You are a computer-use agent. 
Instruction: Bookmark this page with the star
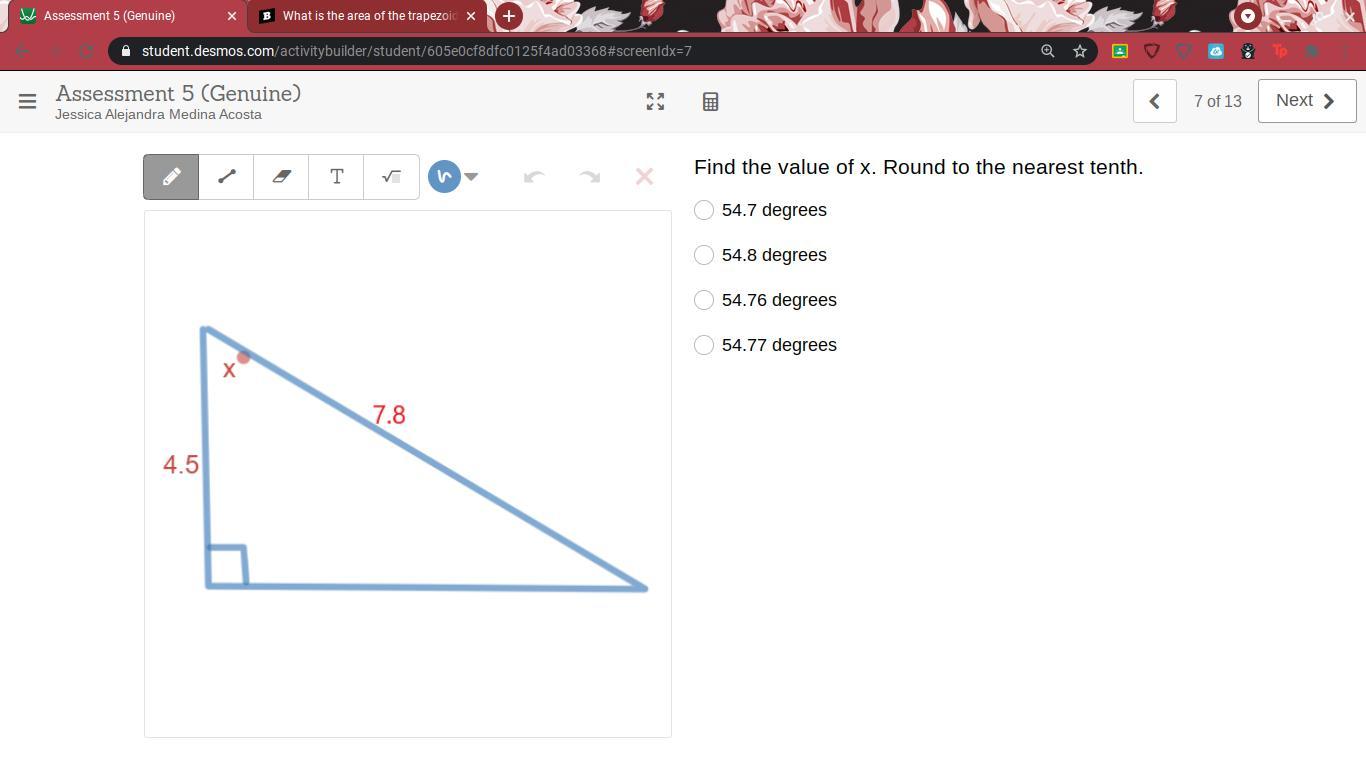coord(1080,51)
